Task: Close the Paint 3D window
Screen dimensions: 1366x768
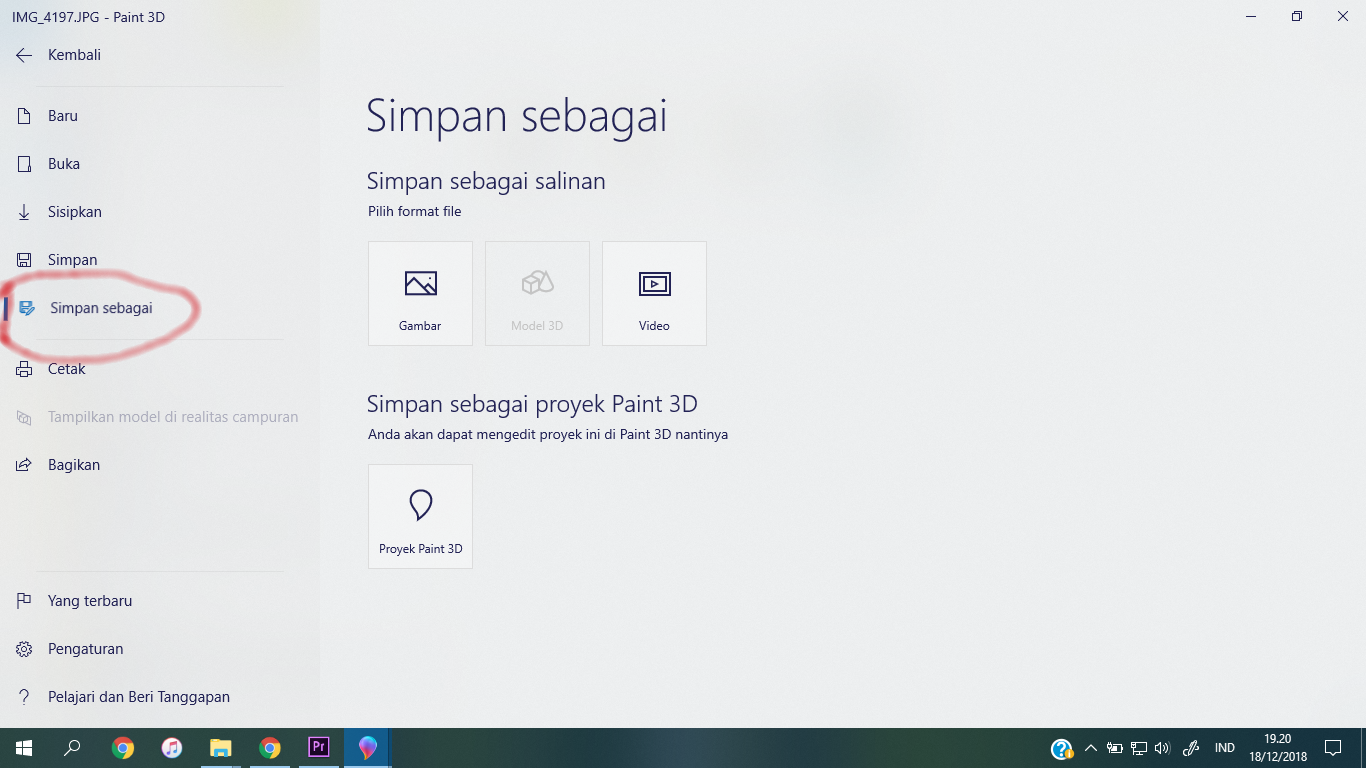Action: [1343, 16]
